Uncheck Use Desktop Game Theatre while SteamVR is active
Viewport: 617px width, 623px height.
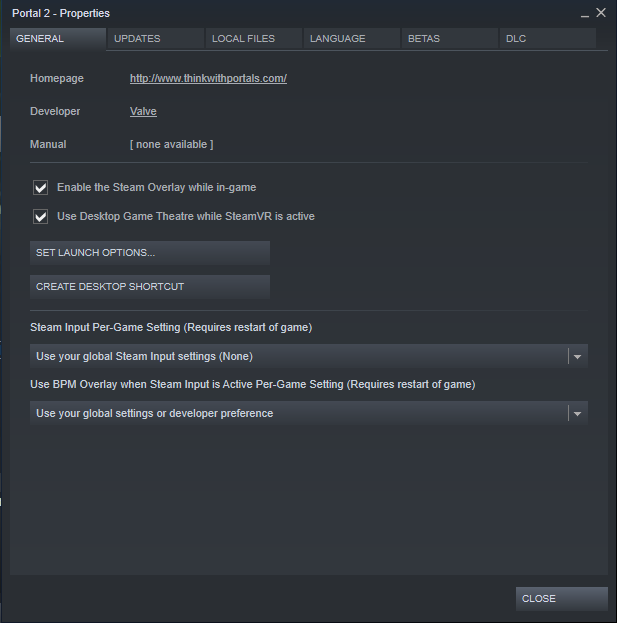click(41, 217)
